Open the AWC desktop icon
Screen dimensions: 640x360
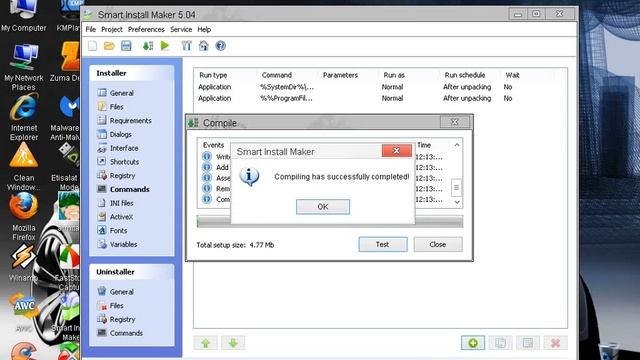coord(24,312)
